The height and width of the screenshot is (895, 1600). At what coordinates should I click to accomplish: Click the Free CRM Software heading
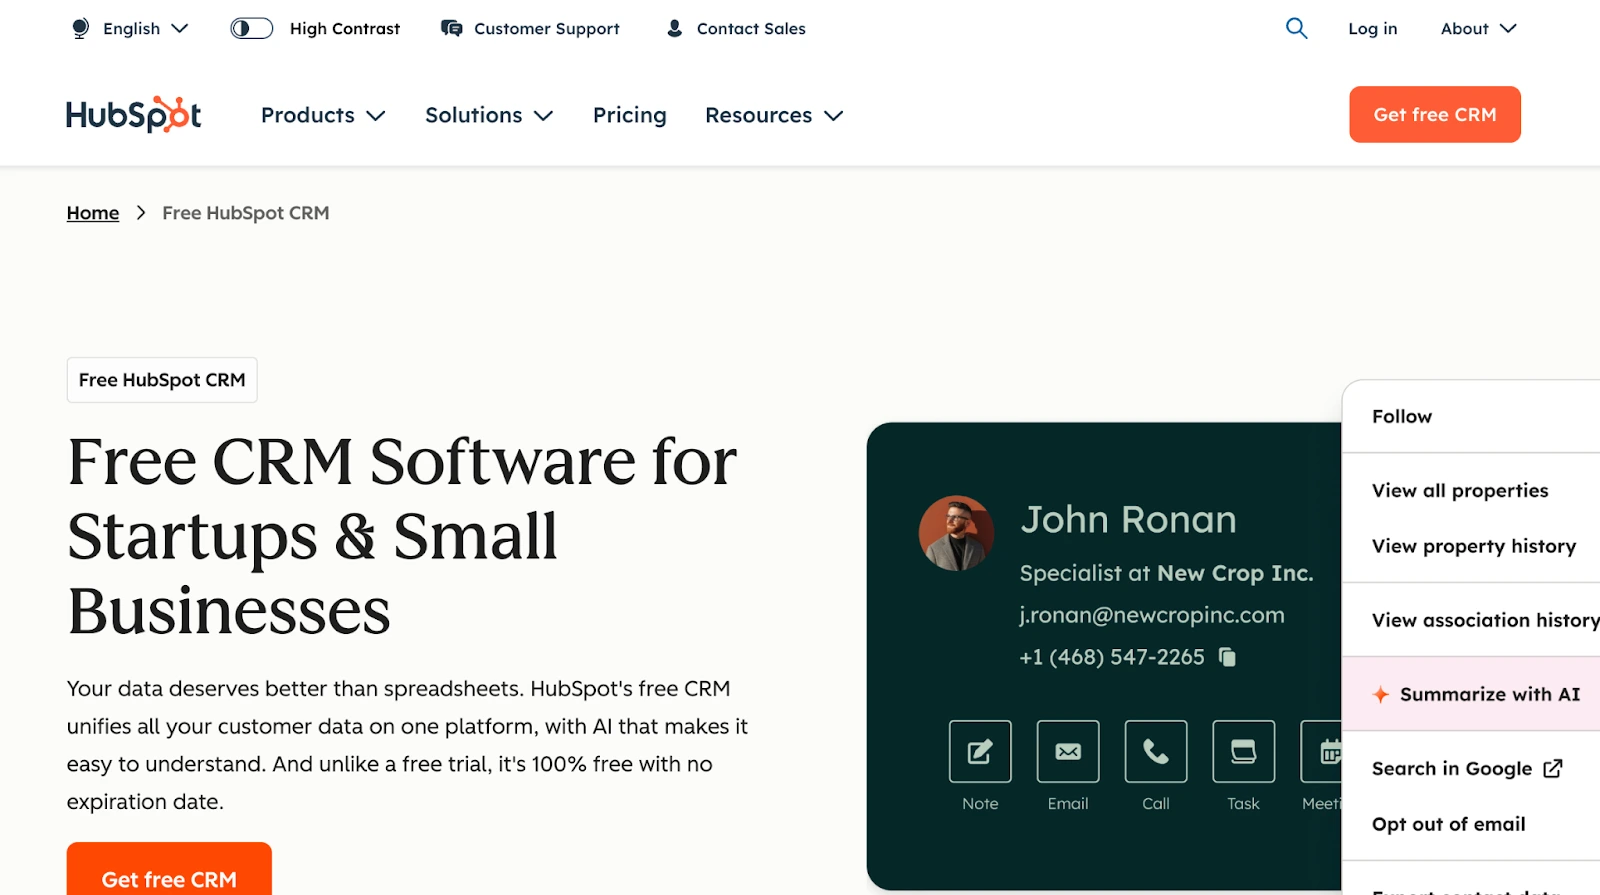402,536
